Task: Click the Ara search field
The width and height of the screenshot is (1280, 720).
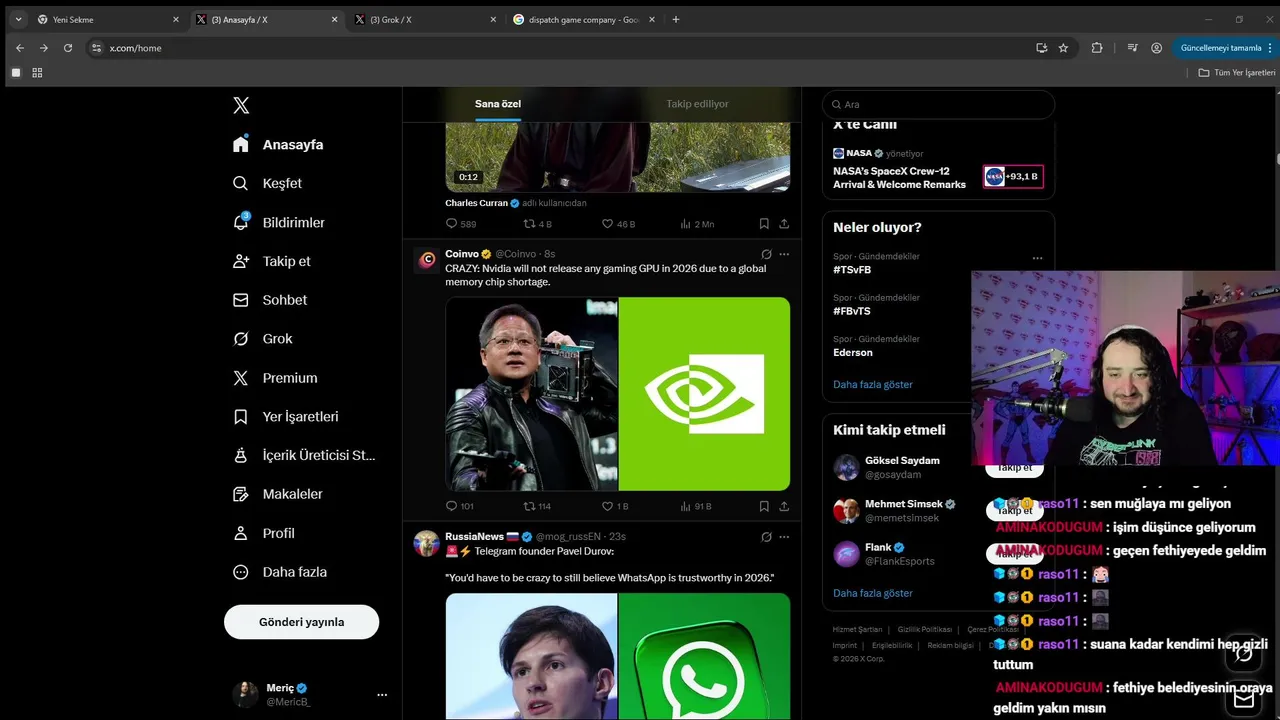Action: click(938, 104)
